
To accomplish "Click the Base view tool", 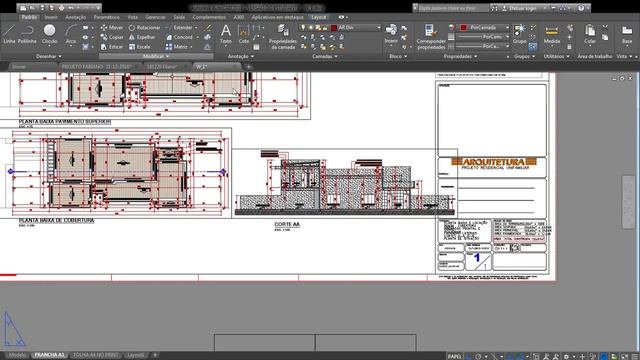I will click(x=627, y=33).
